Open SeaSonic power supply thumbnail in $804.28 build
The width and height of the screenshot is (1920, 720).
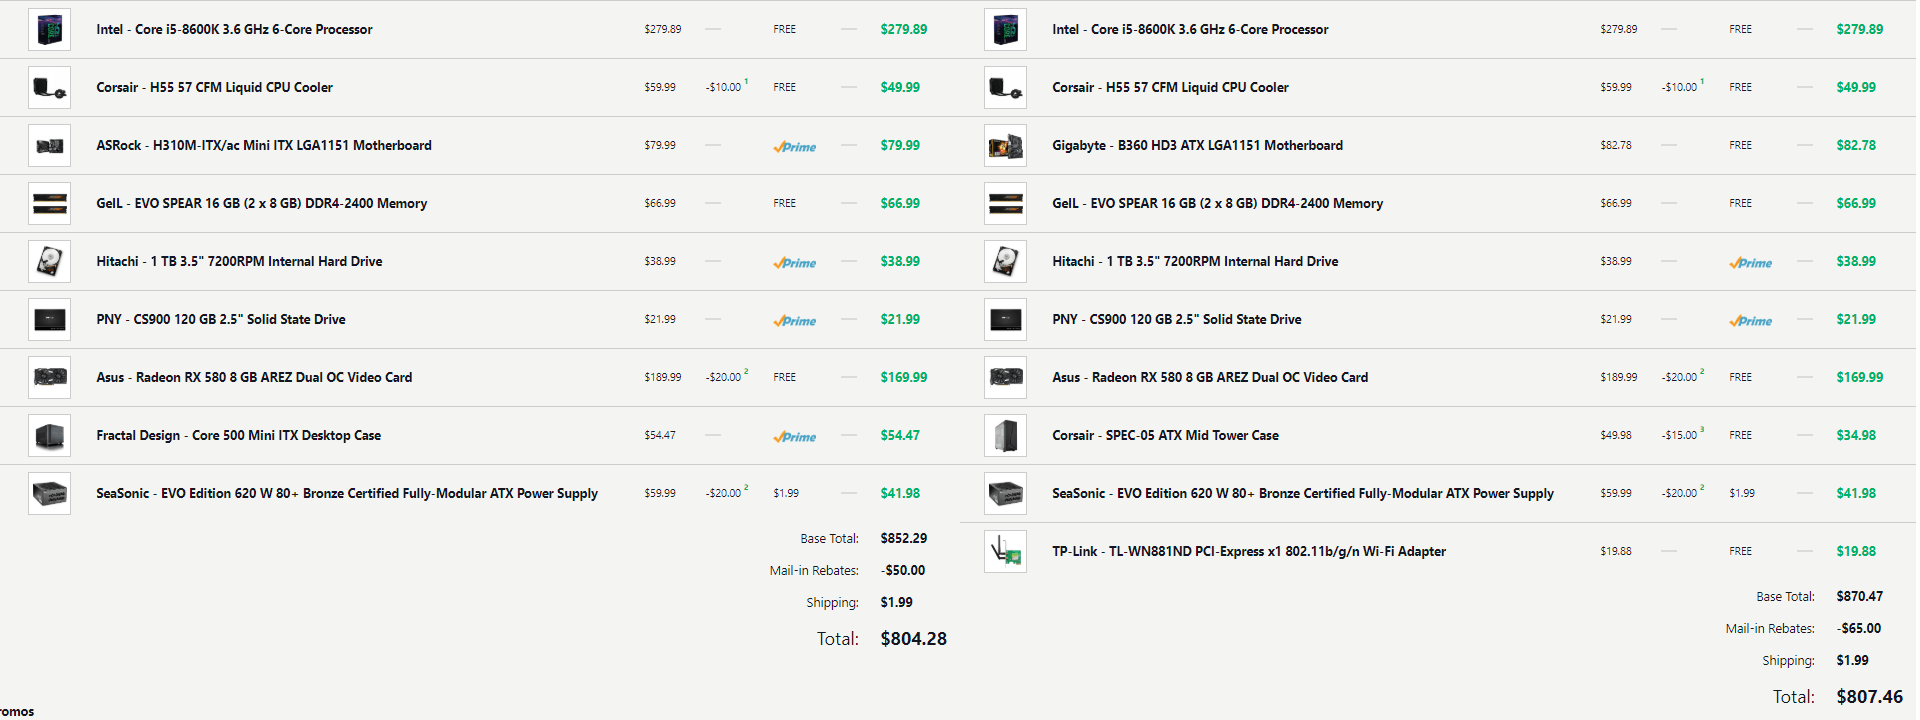pyautogui.click(x=49, y=494)
